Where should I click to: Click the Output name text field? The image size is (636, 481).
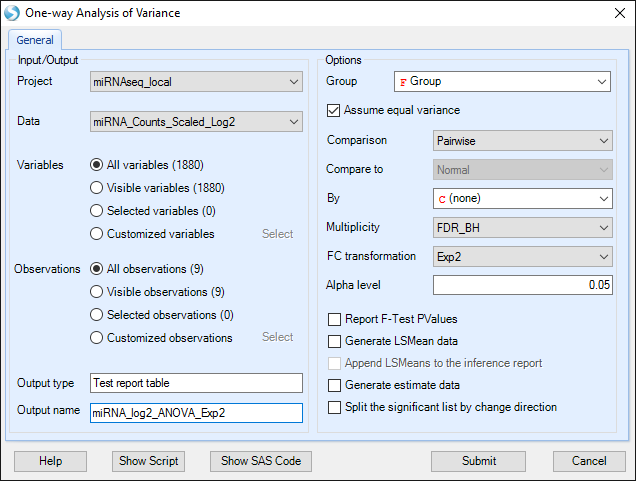tap(196, 413)
